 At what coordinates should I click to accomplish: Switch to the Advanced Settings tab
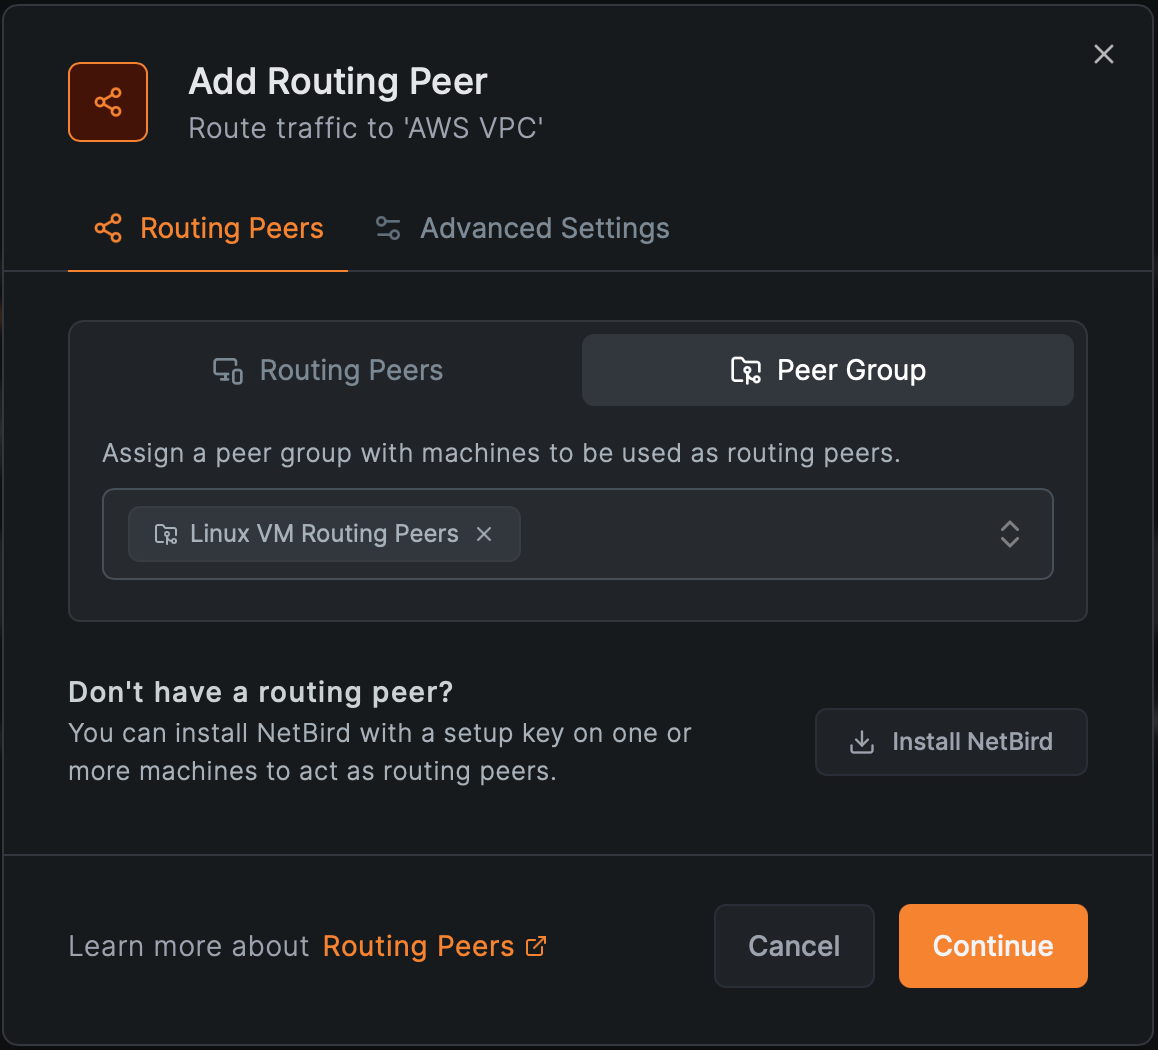(x=544, y=227)
